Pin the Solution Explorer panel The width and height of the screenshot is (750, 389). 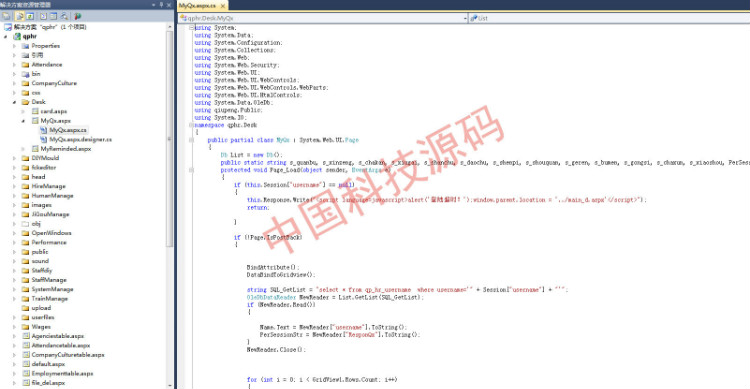point(161,5)
